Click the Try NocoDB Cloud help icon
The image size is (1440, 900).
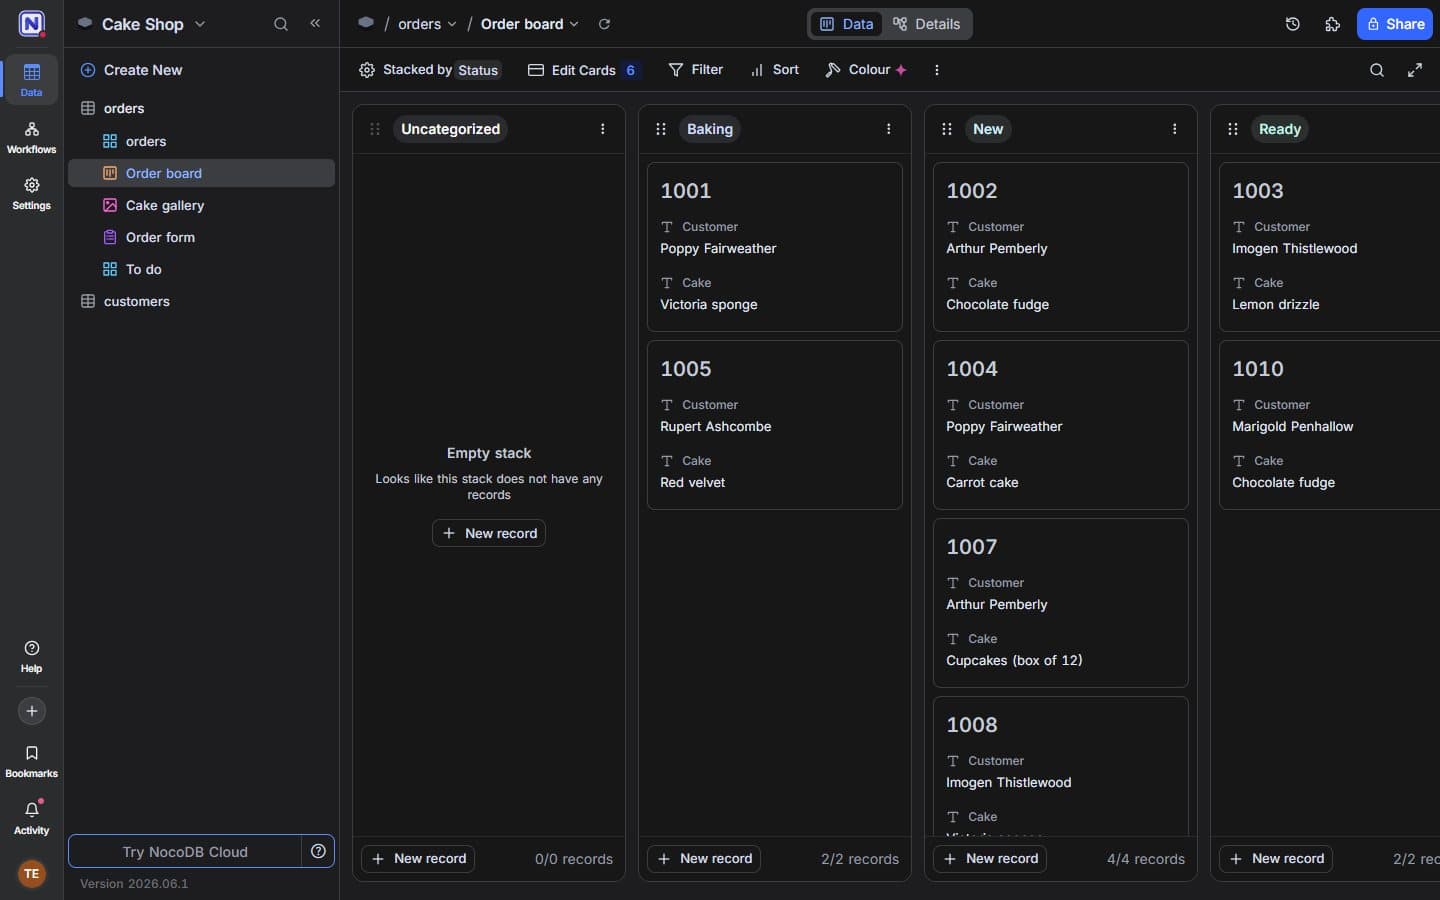pos(318,851)
